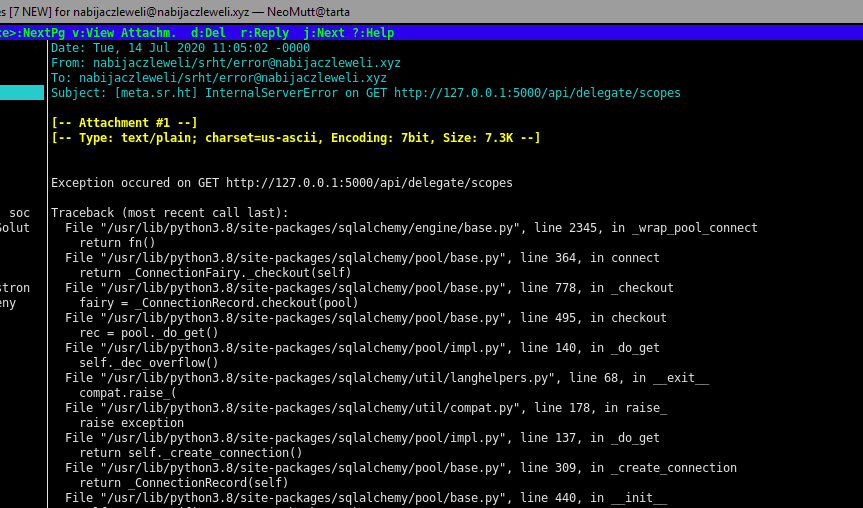Select sidebar entry ending in "stron"
This screenshot has height=508, width=863.
click(x=15, y=288)
